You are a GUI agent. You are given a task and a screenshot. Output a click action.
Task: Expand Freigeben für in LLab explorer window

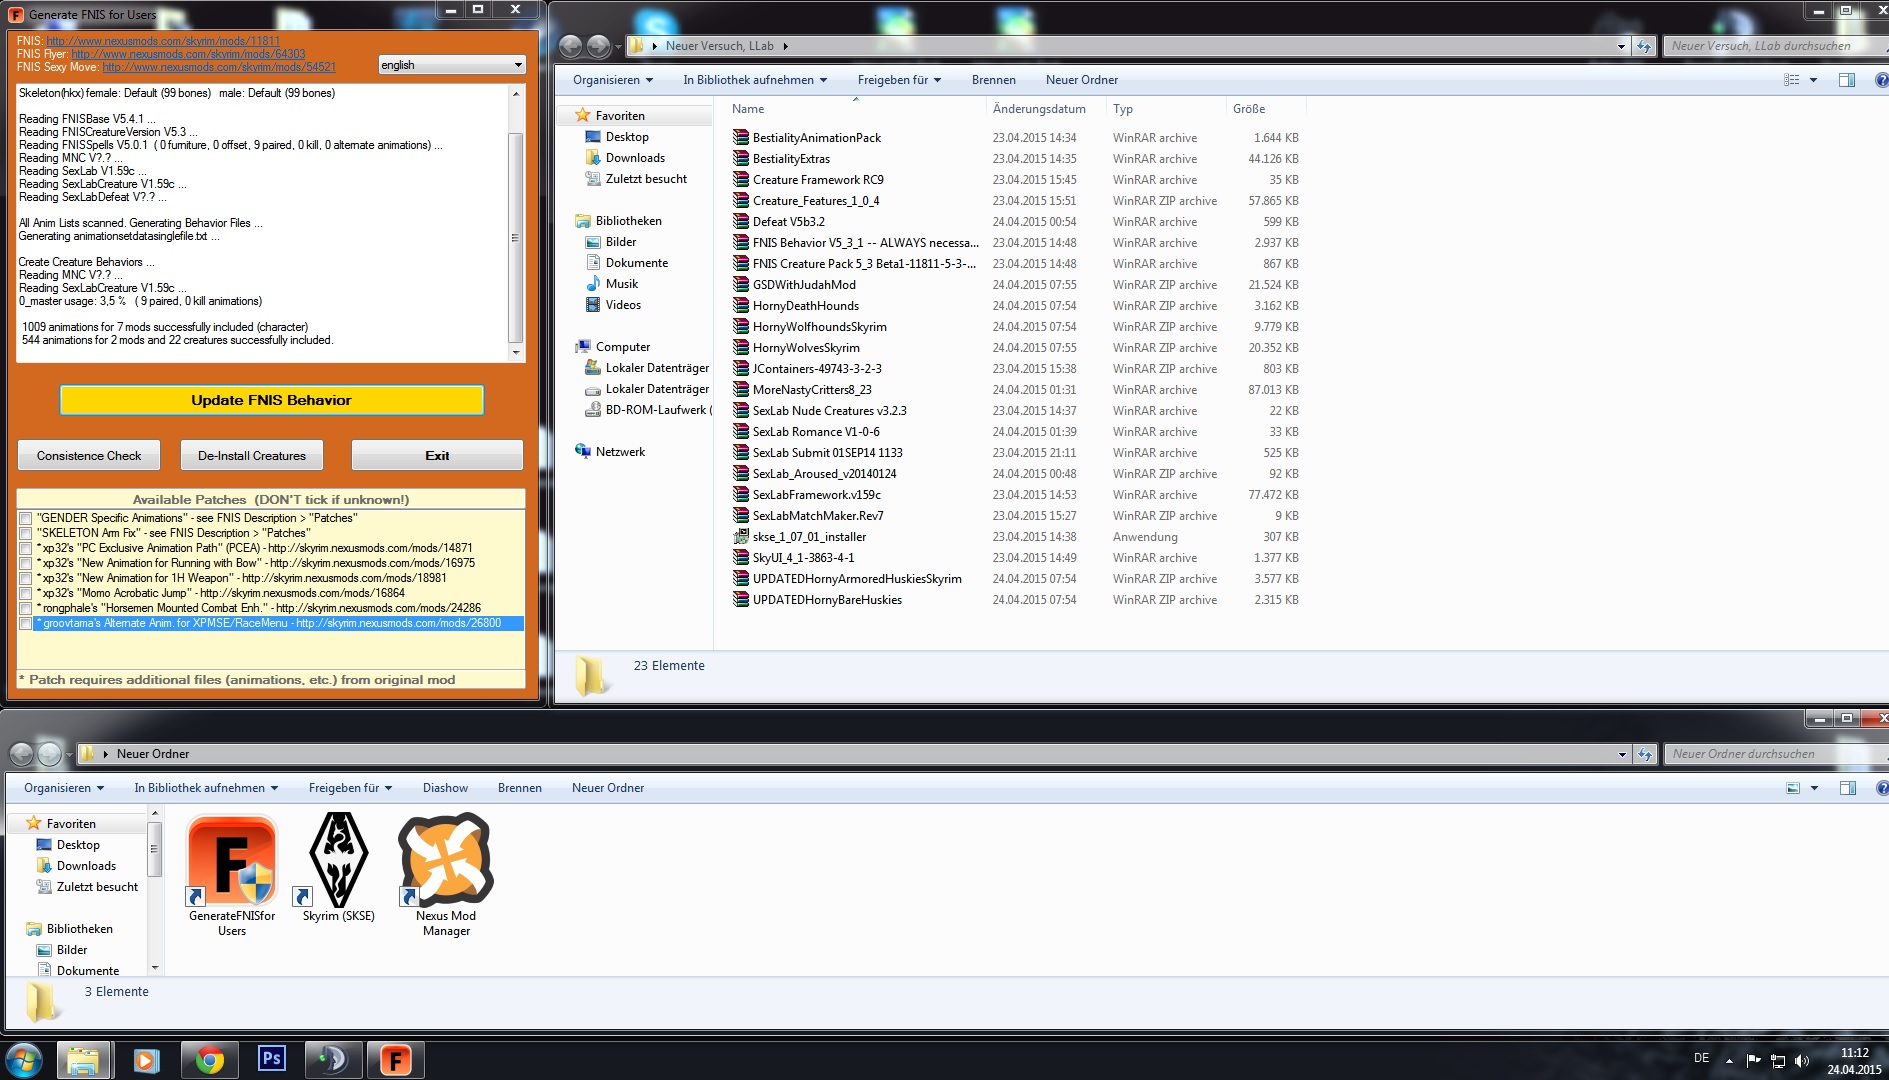(899, 80)
